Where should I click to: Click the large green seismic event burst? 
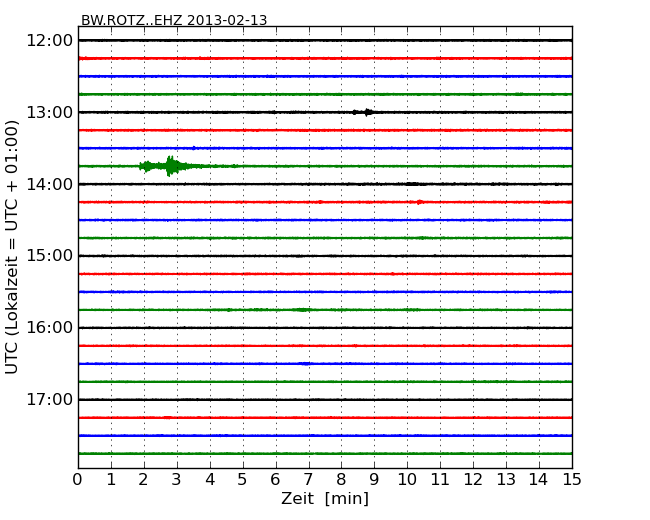[170, 166]
